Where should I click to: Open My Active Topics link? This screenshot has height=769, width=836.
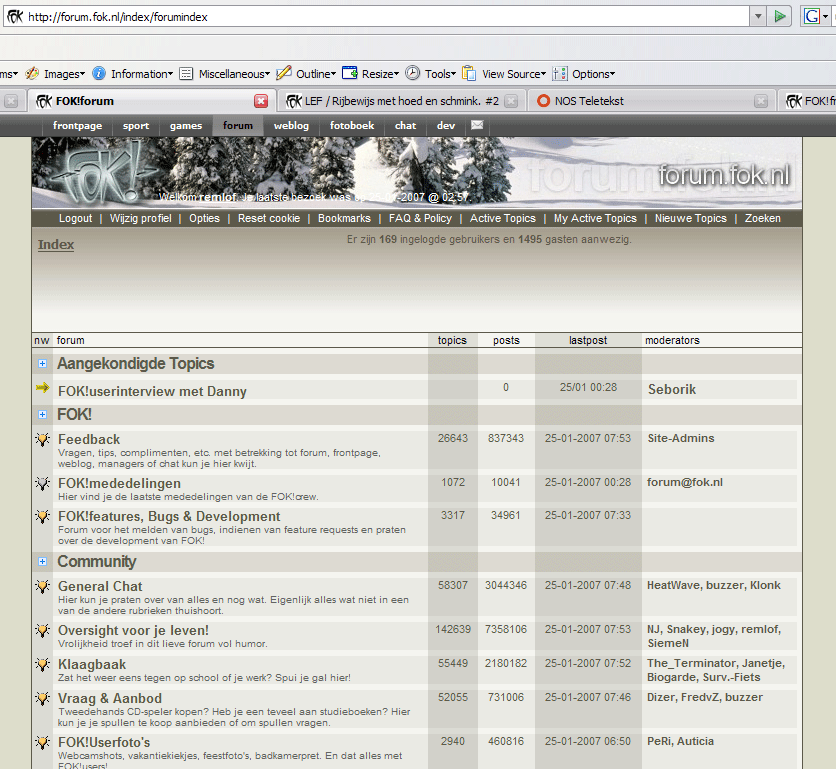click(x=595, y=219)
